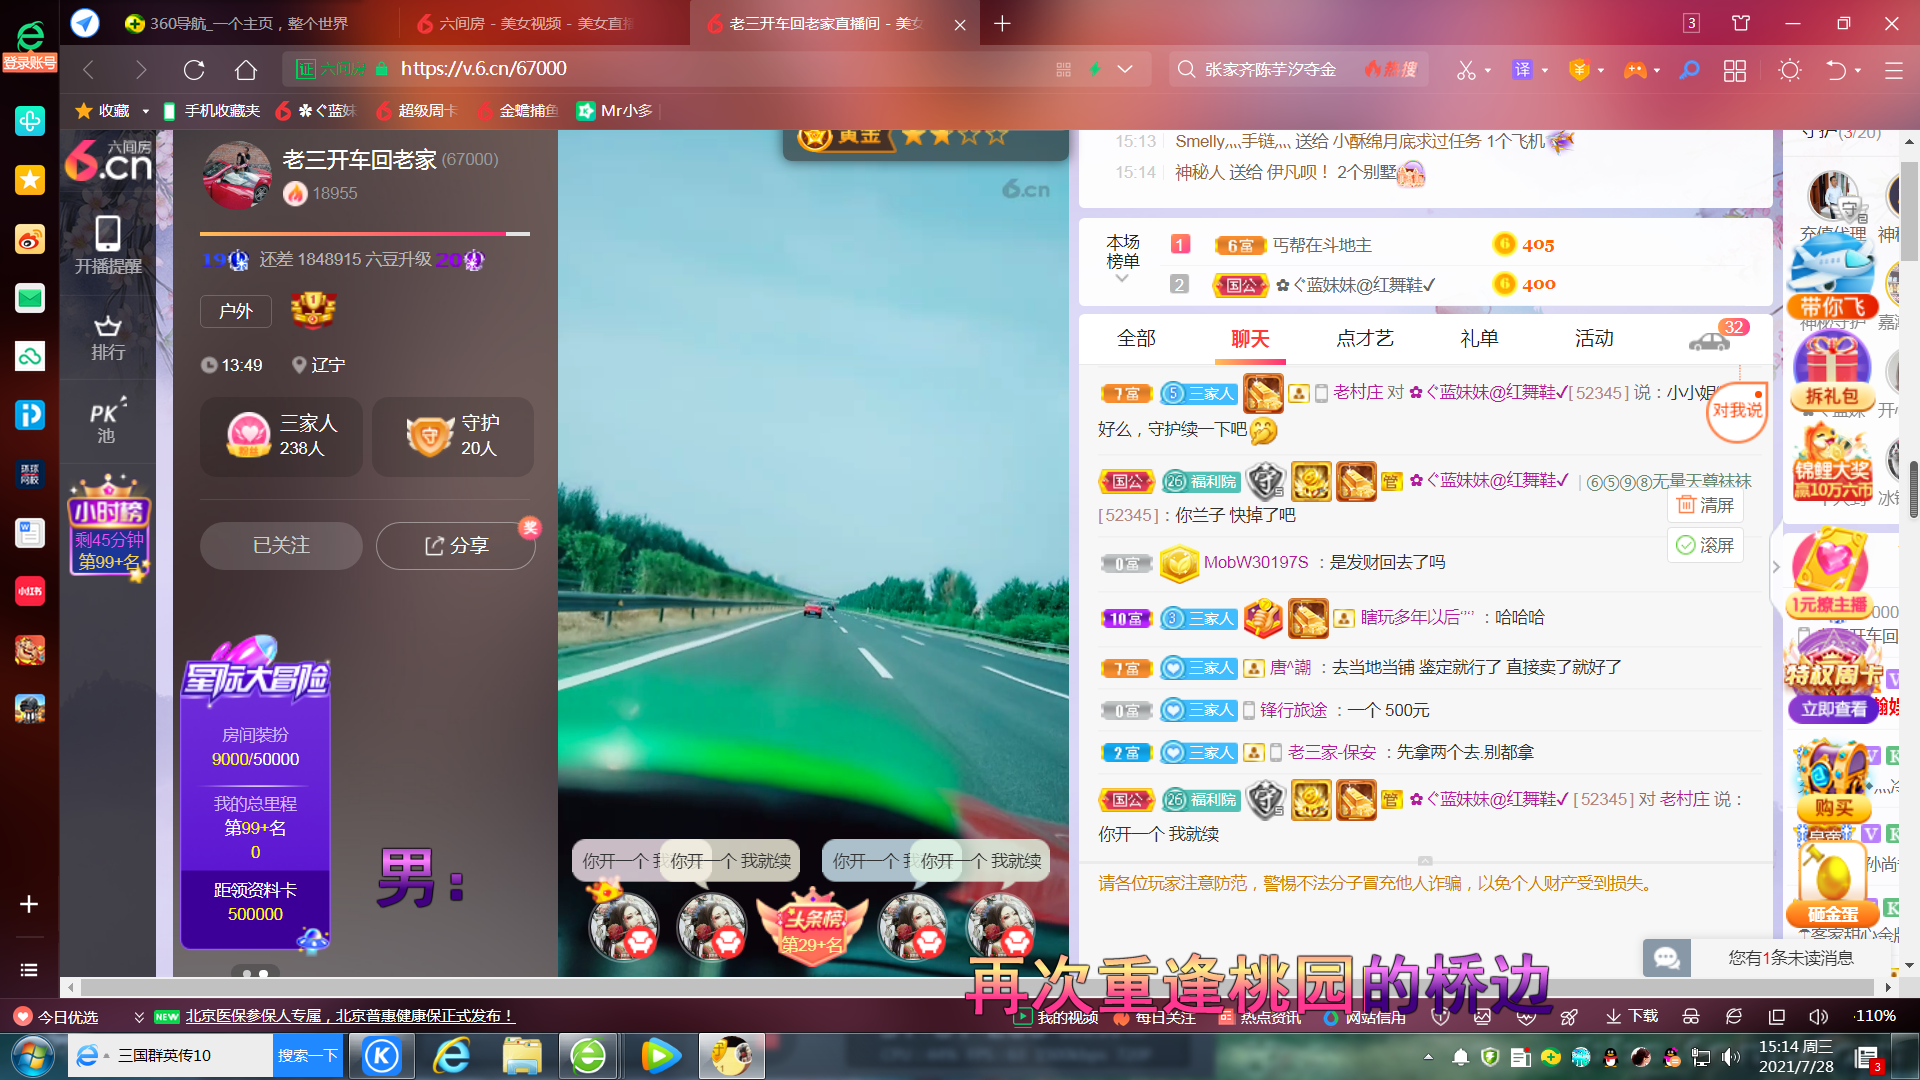
Task: Open the favorites star icon in sidebar
Action: [30, 180]
